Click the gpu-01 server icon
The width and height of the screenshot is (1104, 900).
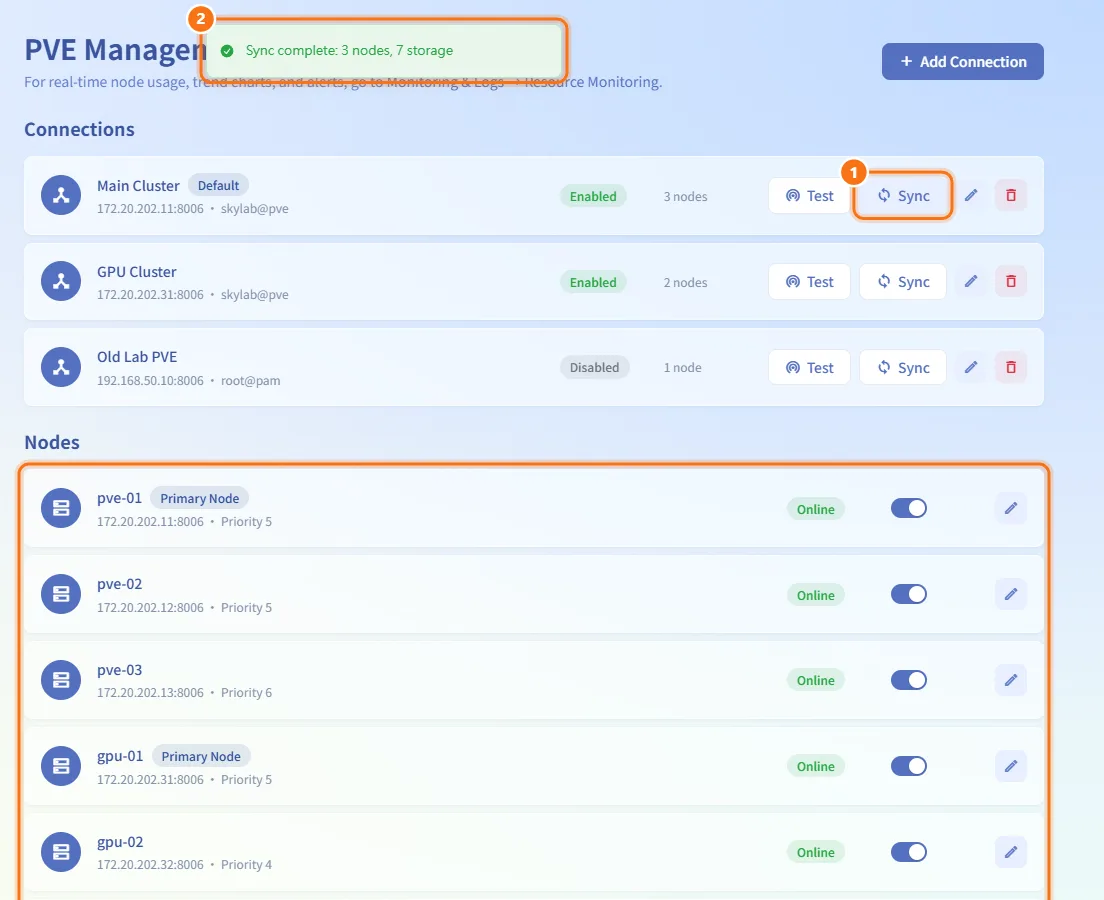(61, 766)
